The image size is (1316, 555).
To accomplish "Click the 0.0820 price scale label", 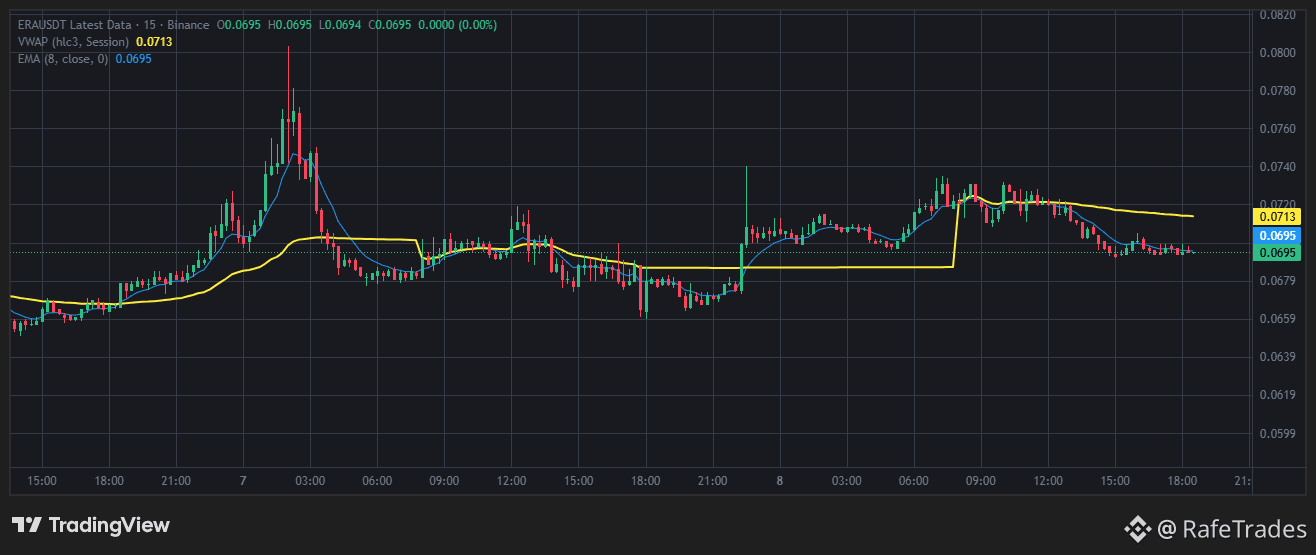I will click(1276, 14).
